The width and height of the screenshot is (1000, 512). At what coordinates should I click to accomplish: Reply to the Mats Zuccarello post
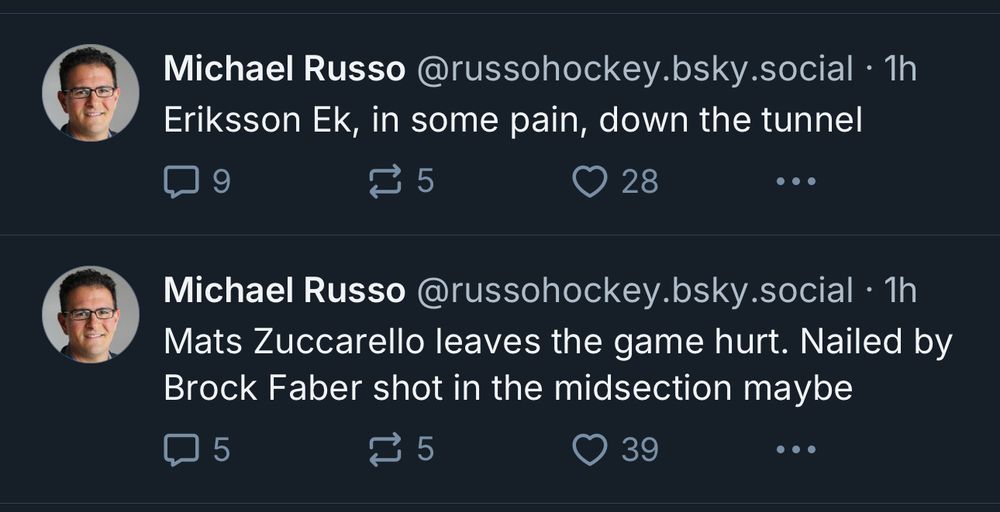point(181,449)
